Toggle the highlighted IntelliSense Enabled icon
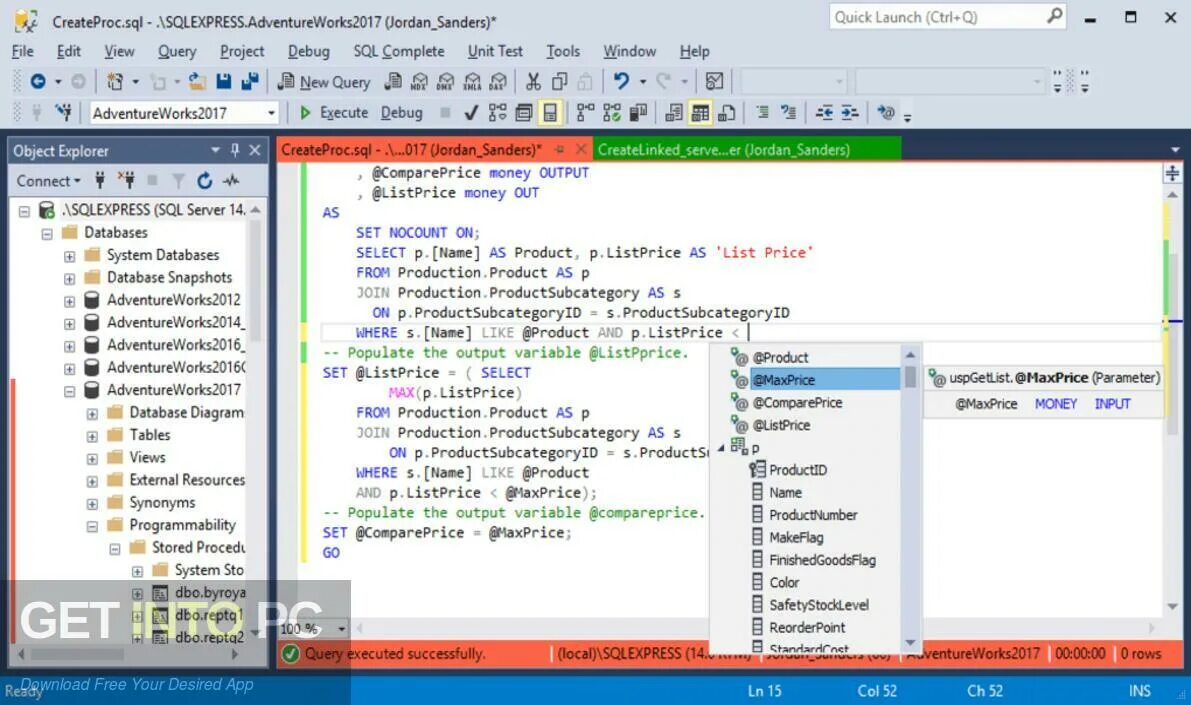 tap(550, 113)
